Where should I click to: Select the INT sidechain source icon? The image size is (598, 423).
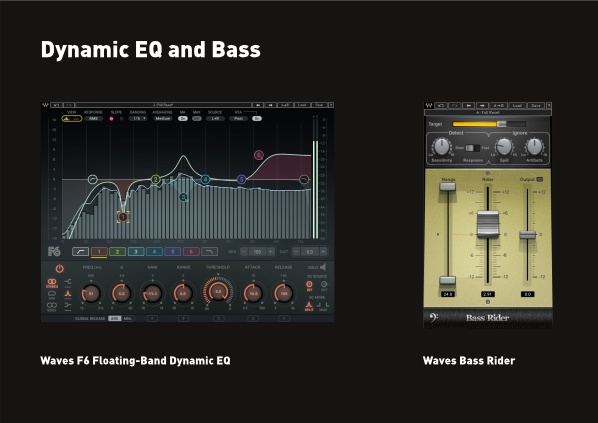coord(309,285)
